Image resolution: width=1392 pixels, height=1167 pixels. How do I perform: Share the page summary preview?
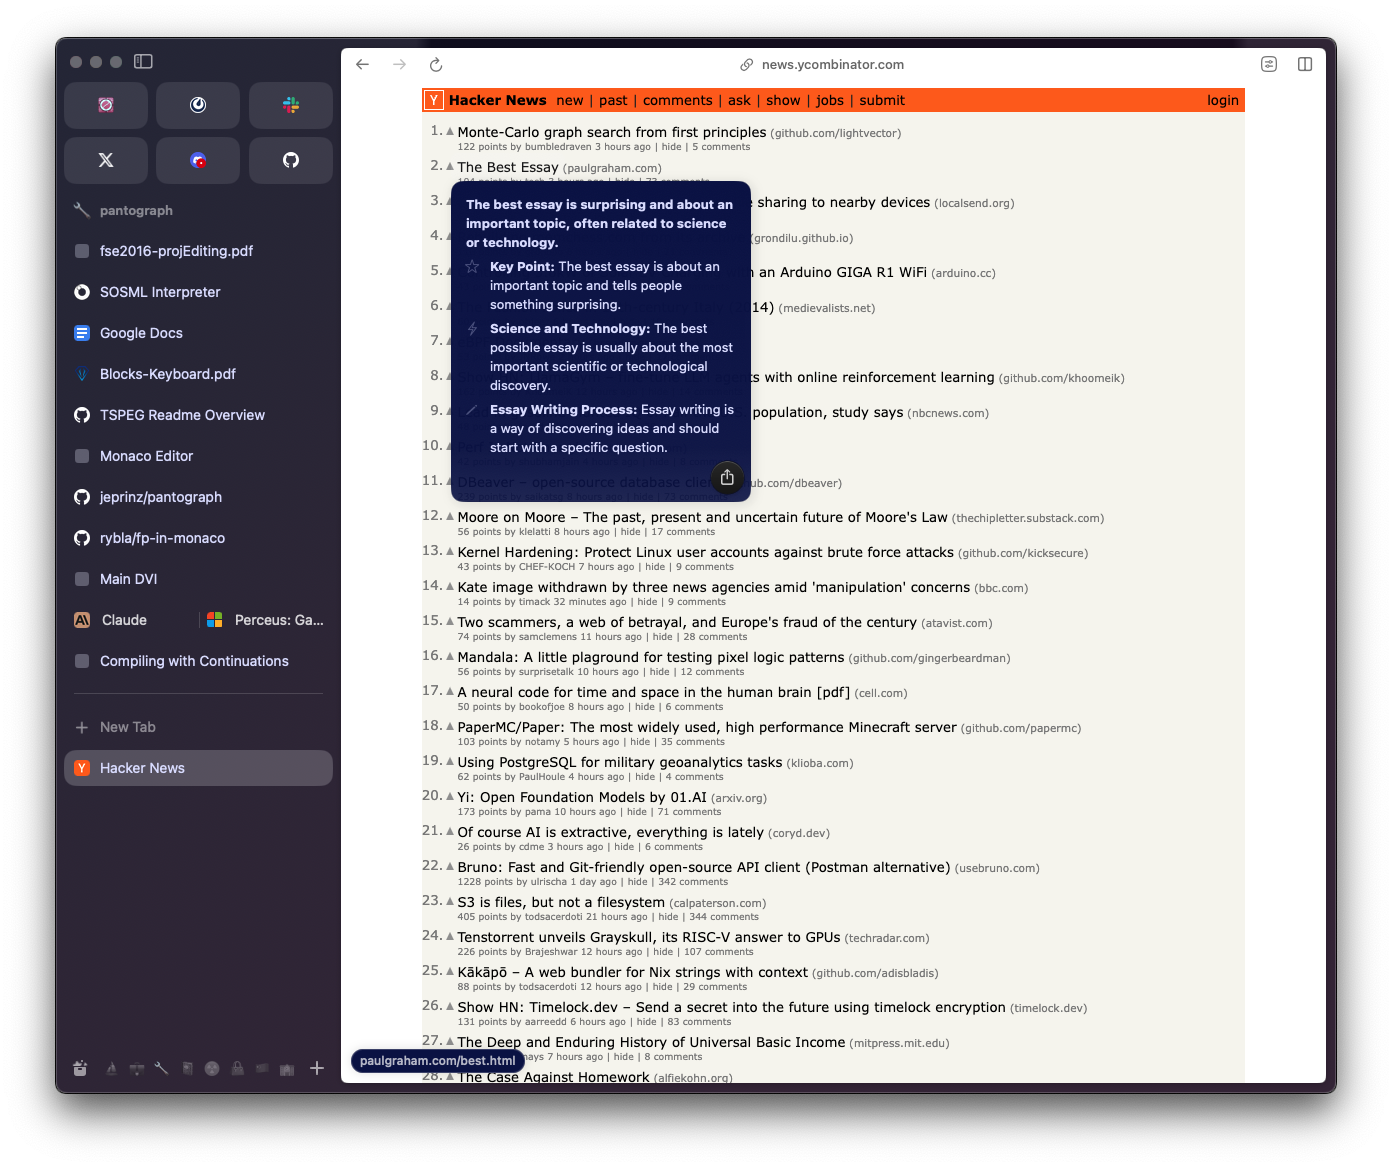[727, 478]
